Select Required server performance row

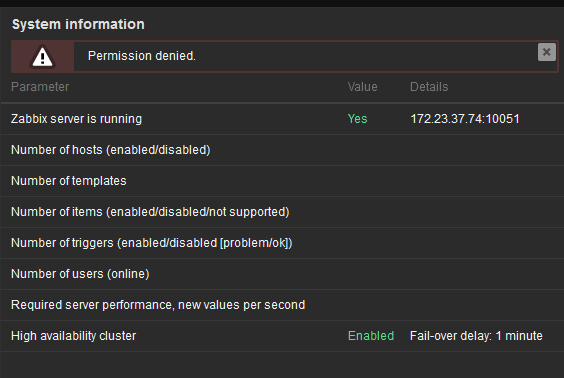pos(282,305)
